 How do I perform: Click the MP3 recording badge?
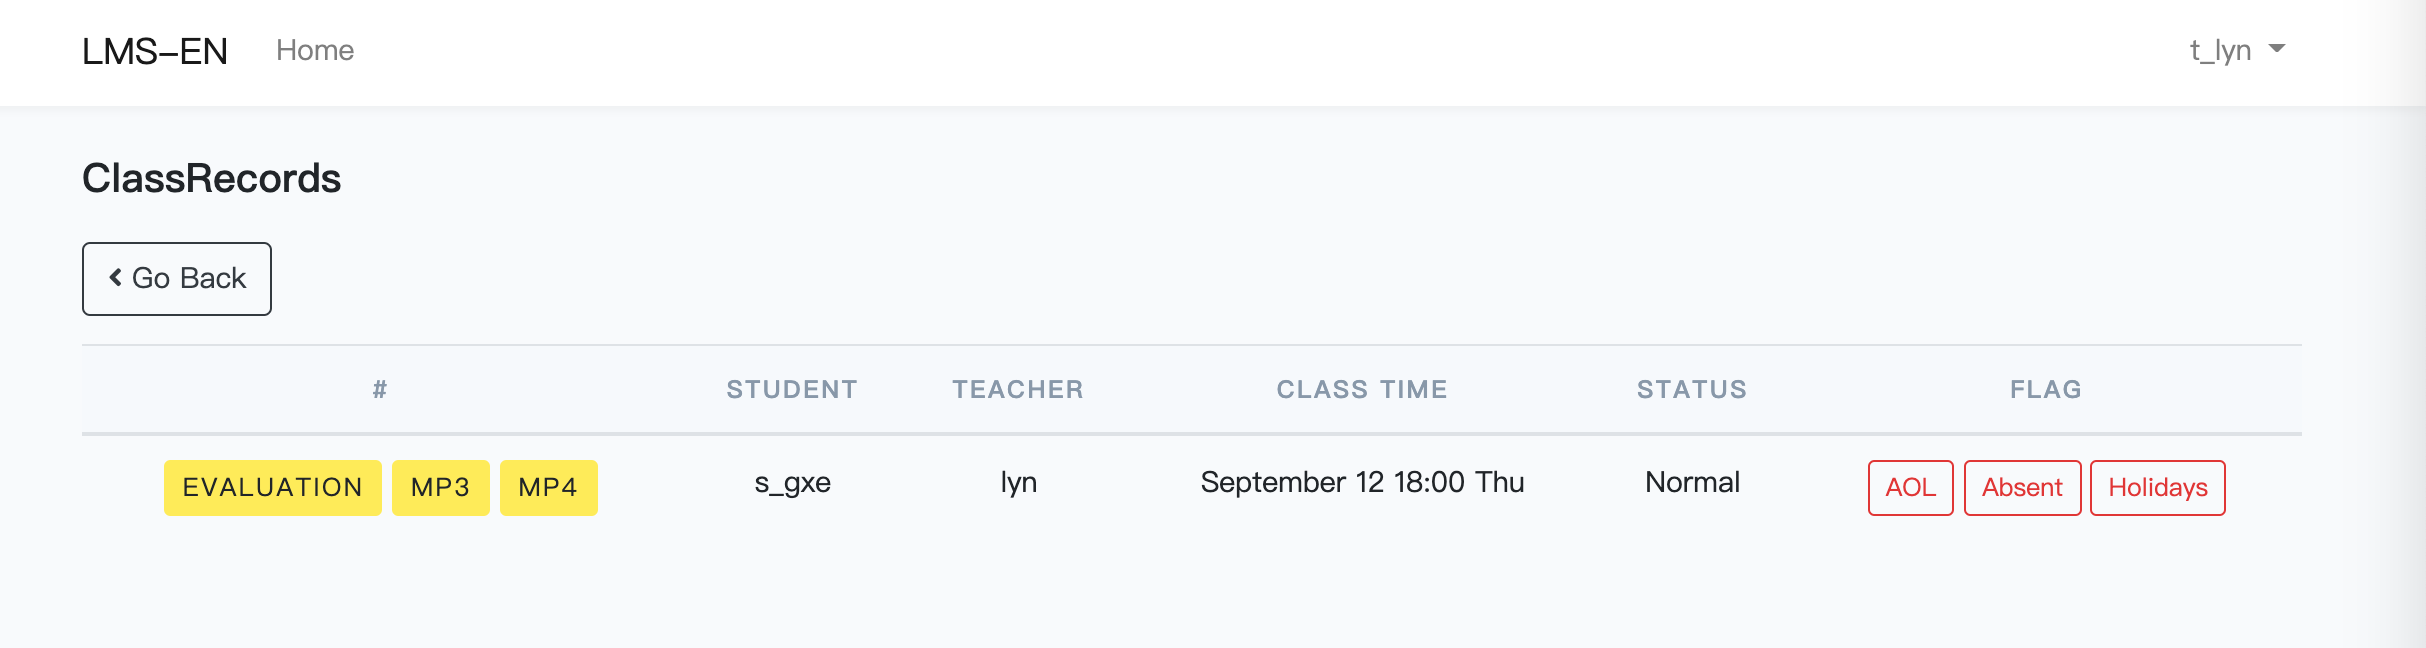tap(440, 488)
